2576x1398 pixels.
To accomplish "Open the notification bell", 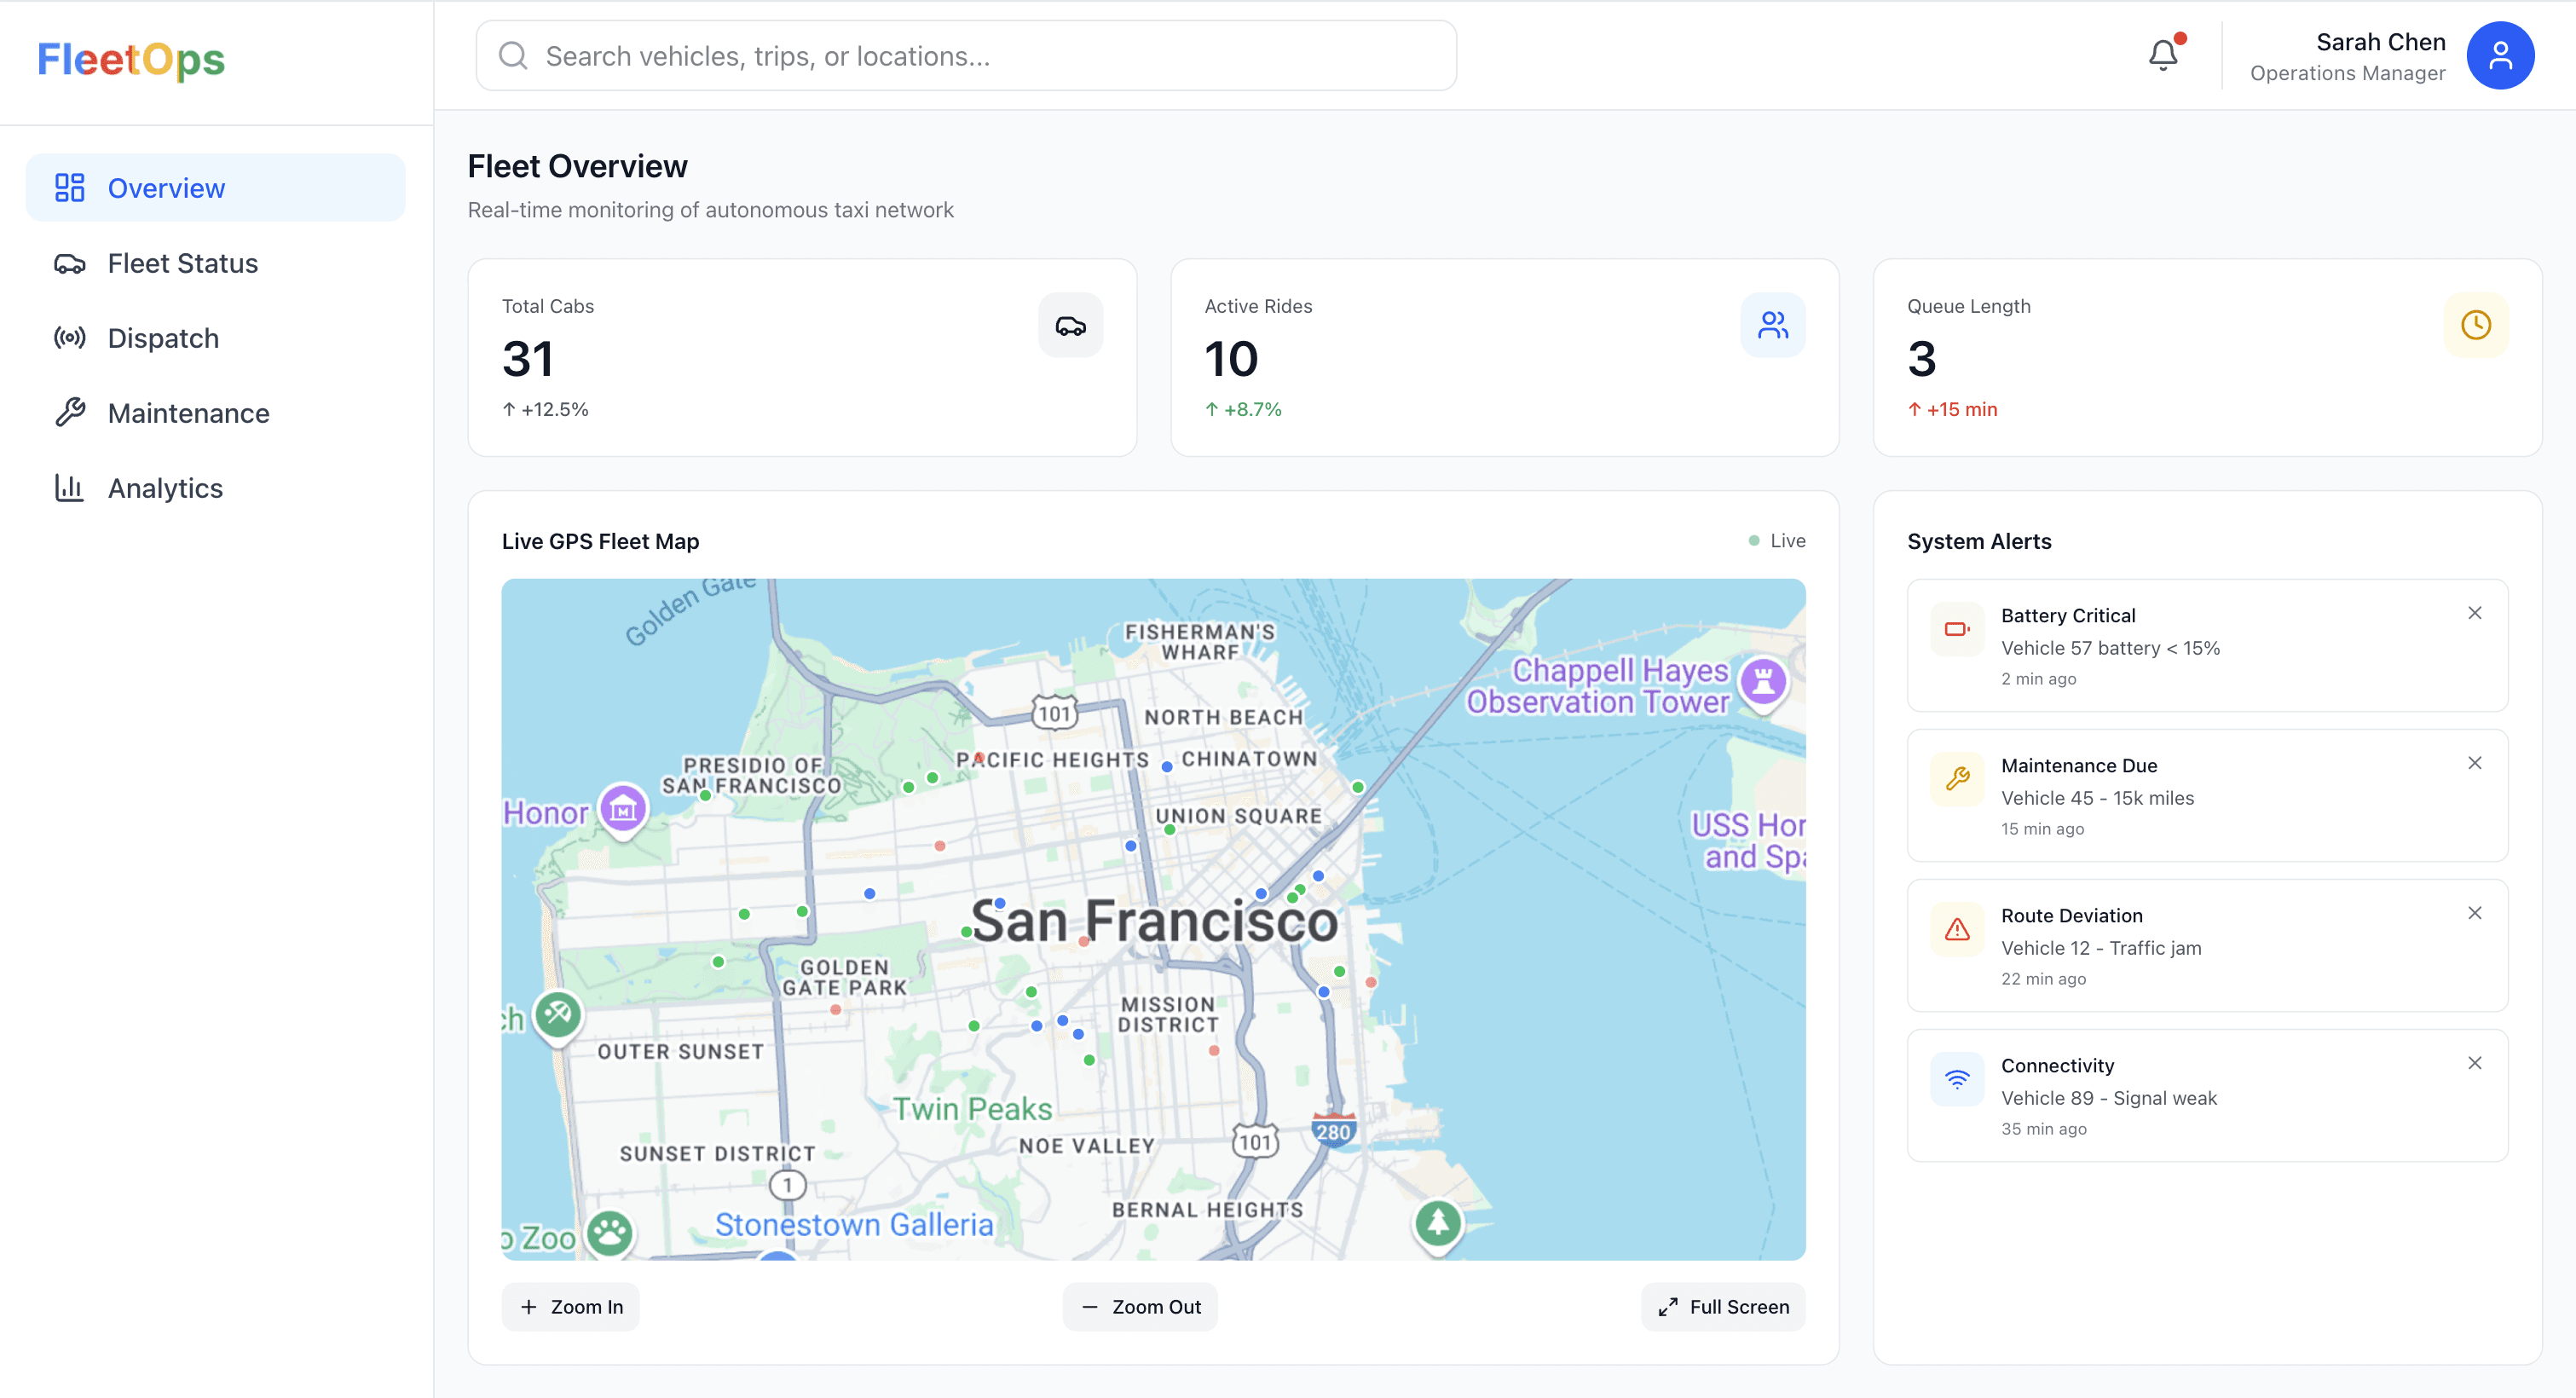I will (x=2161, y=55).
